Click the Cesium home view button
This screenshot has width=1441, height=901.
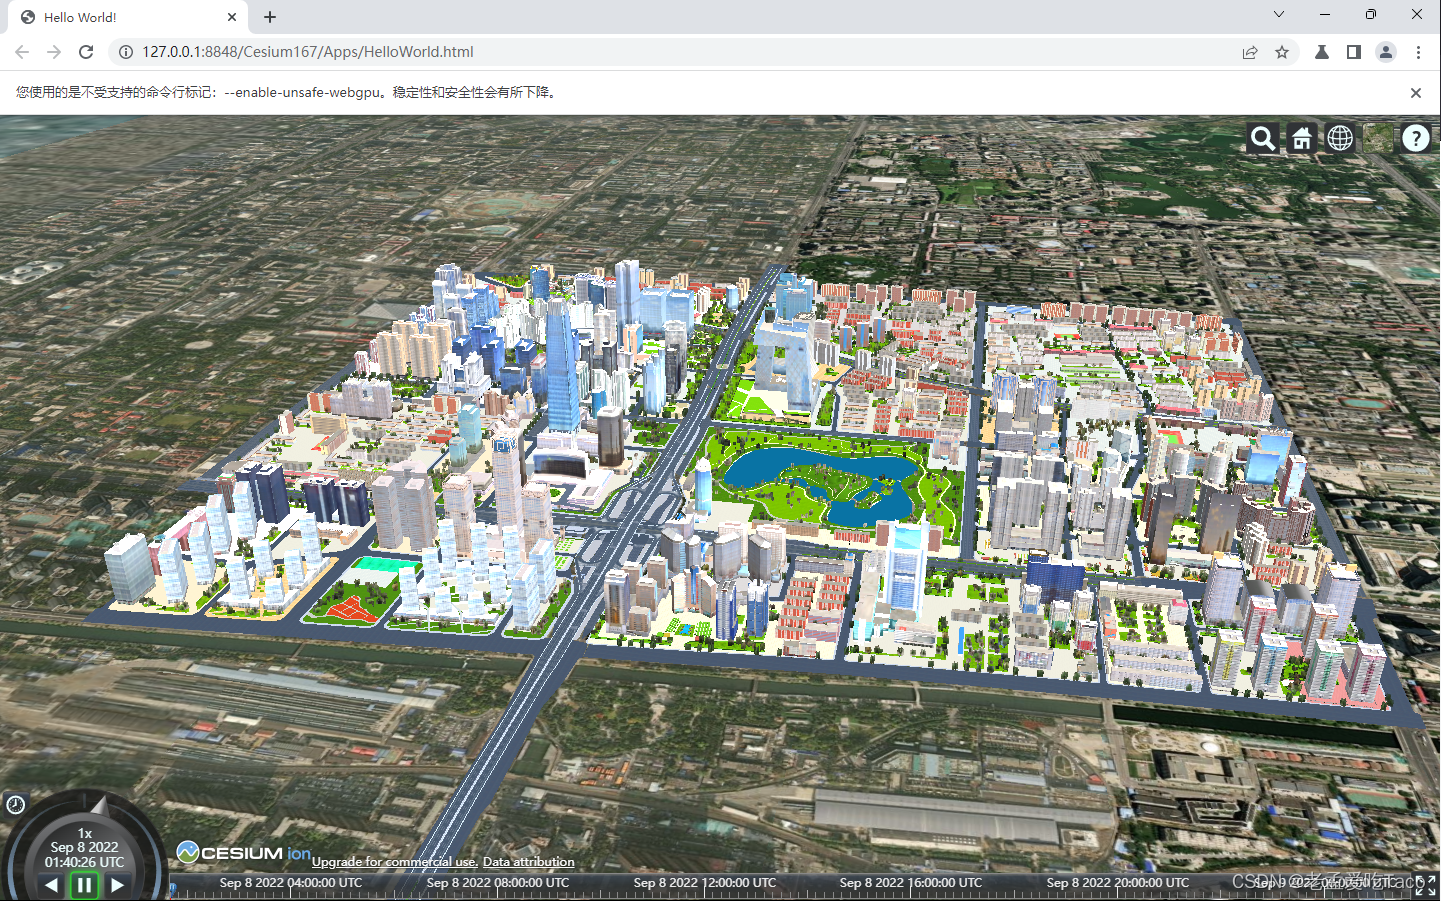point(1301,138)
